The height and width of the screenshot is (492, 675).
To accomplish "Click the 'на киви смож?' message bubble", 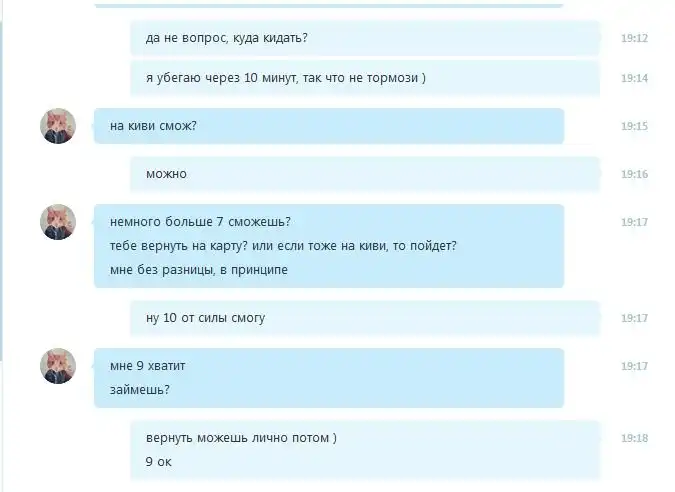I will pos(329,126).
